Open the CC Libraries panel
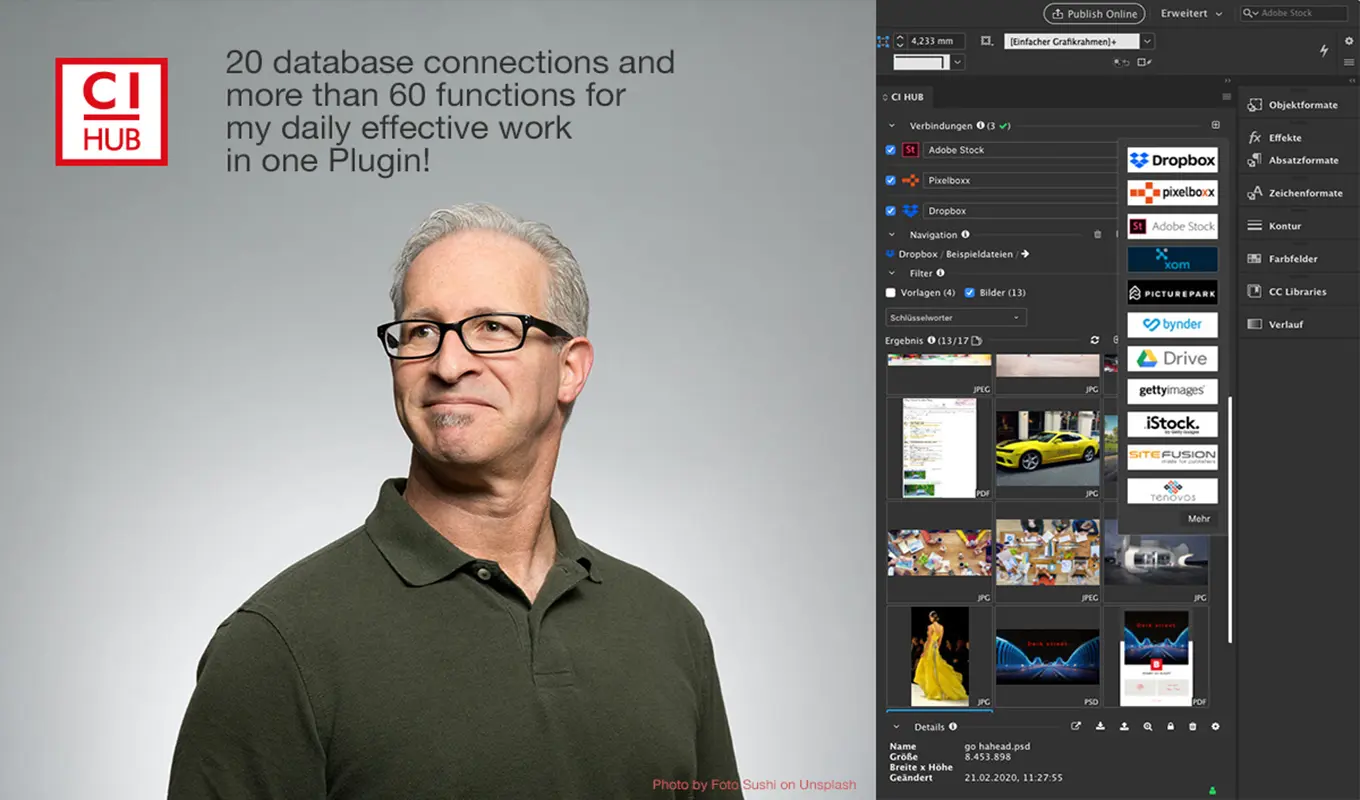 point(1296,292)
